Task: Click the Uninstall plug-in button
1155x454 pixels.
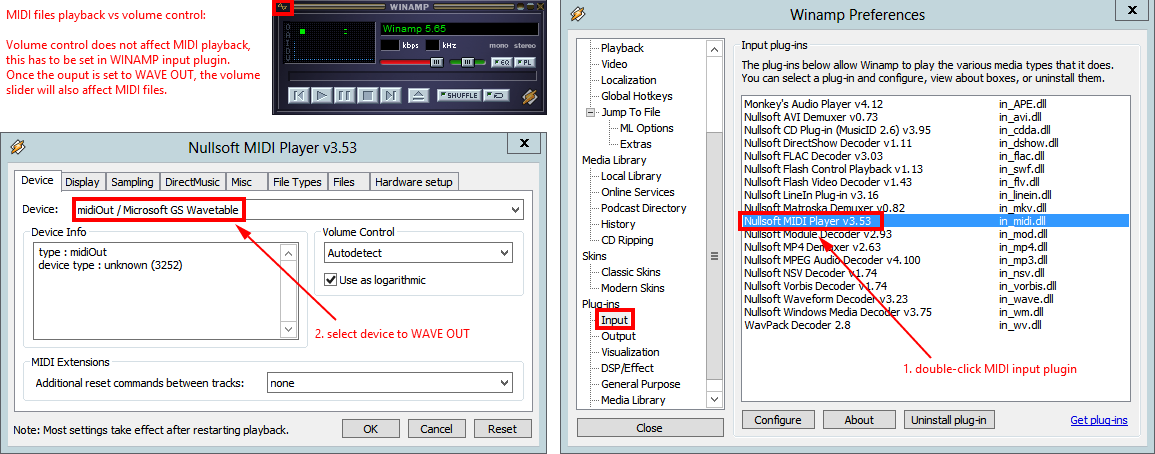Action: point(948,420)
